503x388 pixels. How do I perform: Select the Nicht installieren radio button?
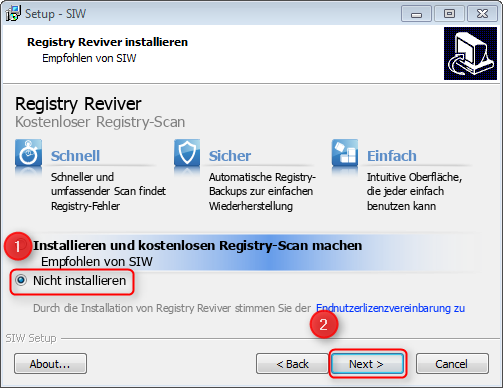(x=21, y=280)
